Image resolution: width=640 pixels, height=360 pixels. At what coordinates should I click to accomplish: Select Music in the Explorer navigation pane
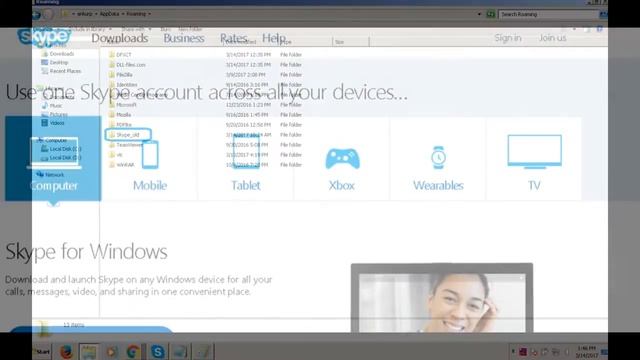point(56,106)
